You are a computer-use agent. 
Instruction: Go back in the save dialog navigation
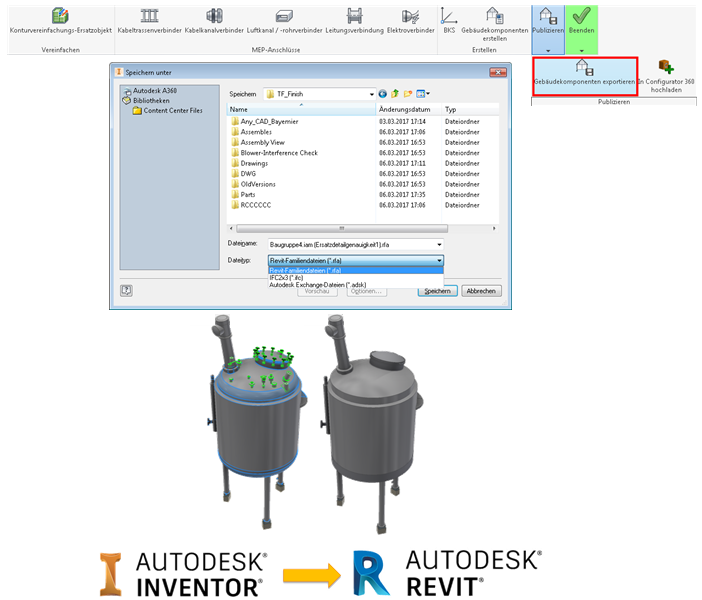point(382,94)
